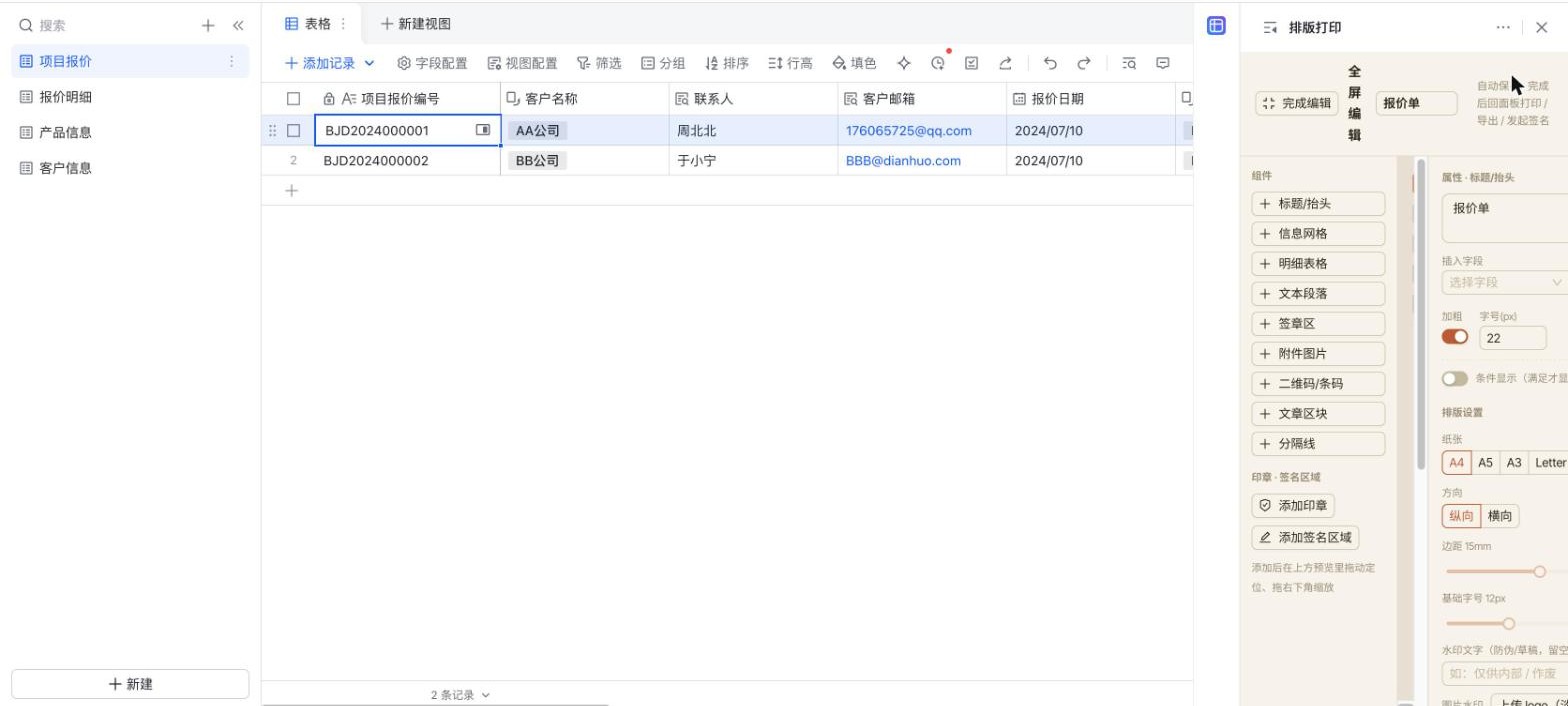Open the 产品信息 table in sidebar

130,132
